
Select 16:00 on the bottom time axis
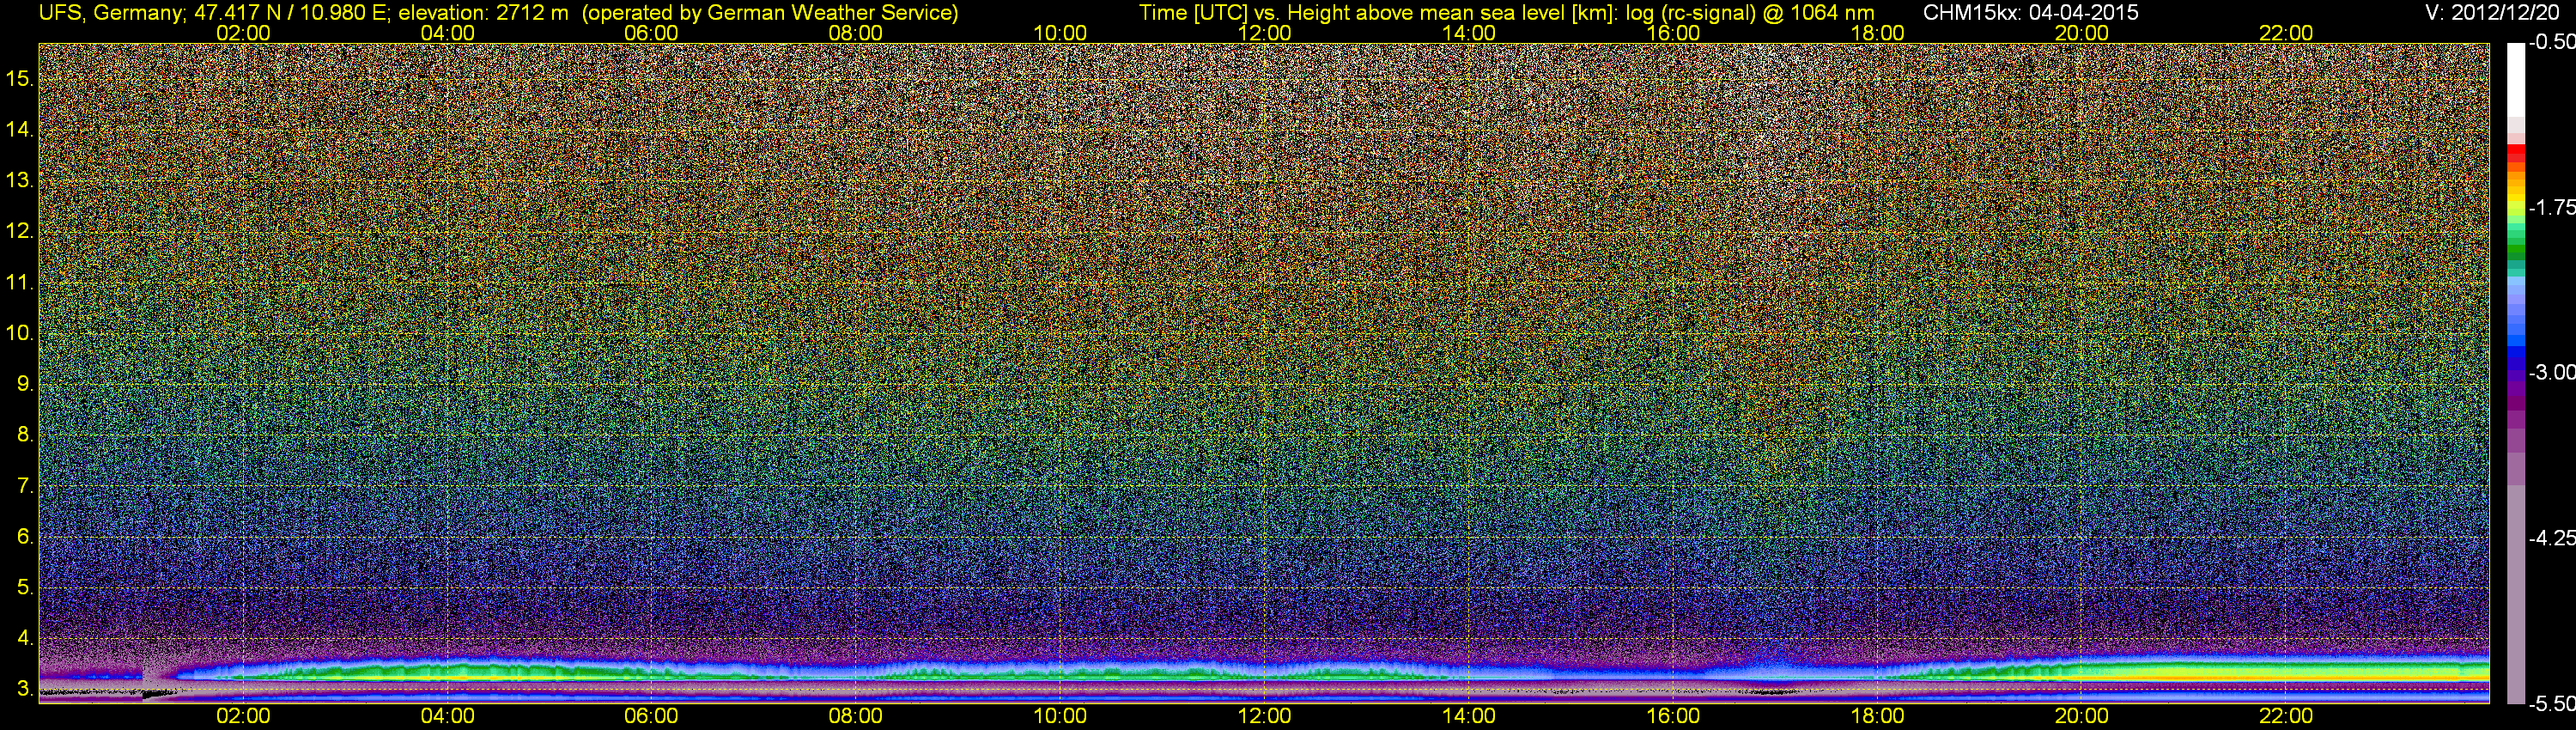[x=1673, y=716]
